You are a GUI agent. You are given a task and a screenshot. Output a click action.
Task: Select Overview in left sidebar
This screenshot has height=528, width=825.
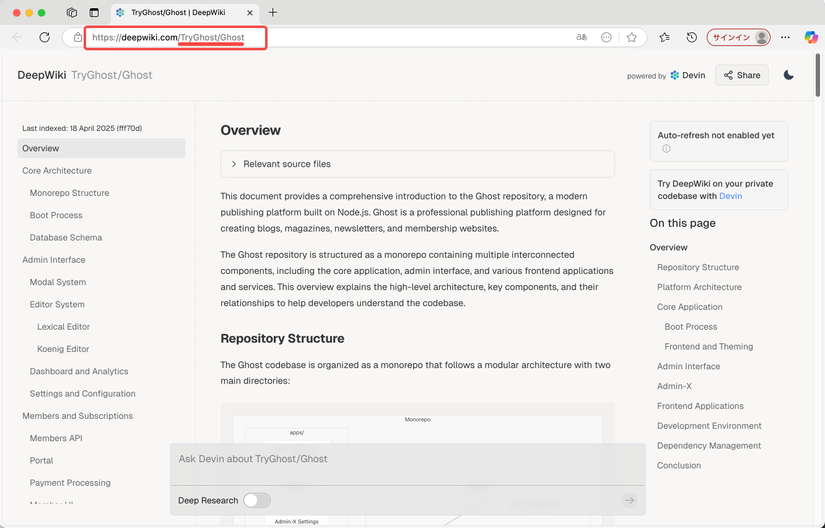(x=101, y=148)
